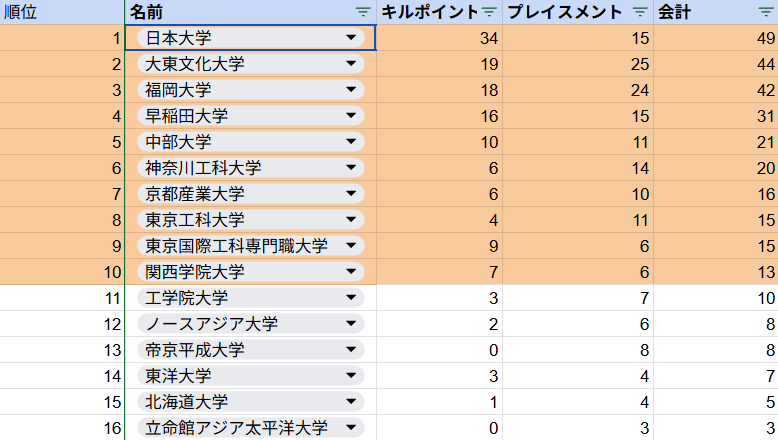
Task: Select the 合計 header text
Action: (674, 12)
